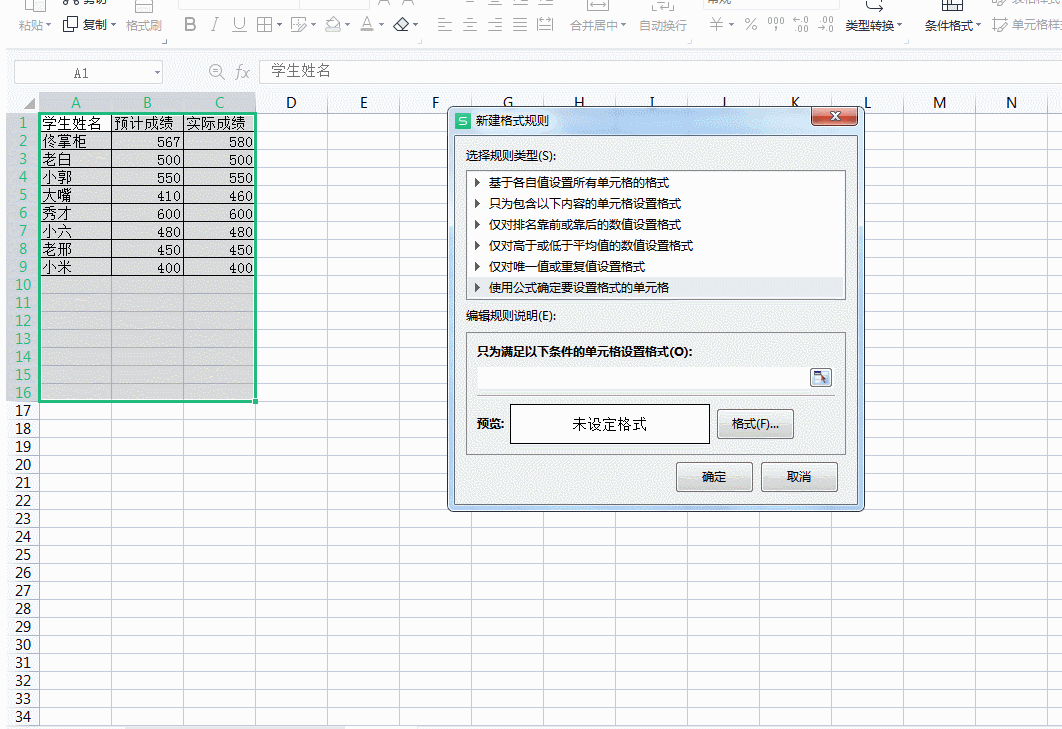Image resolution: width=1062 pixels, height=729 pixels.
Task: Open the Paste dropdown arrow
Action: [48, 25]
